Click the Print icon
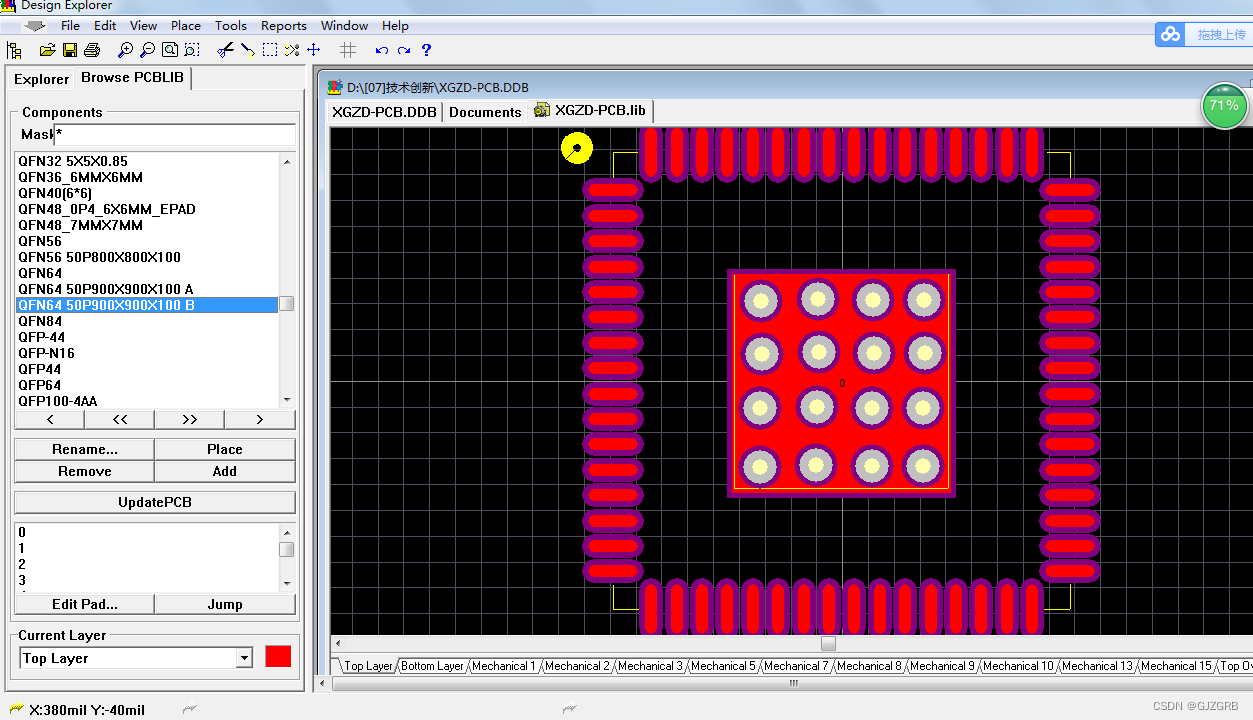The height and width of the screenshot is (720, 1253). pos(91,50)
